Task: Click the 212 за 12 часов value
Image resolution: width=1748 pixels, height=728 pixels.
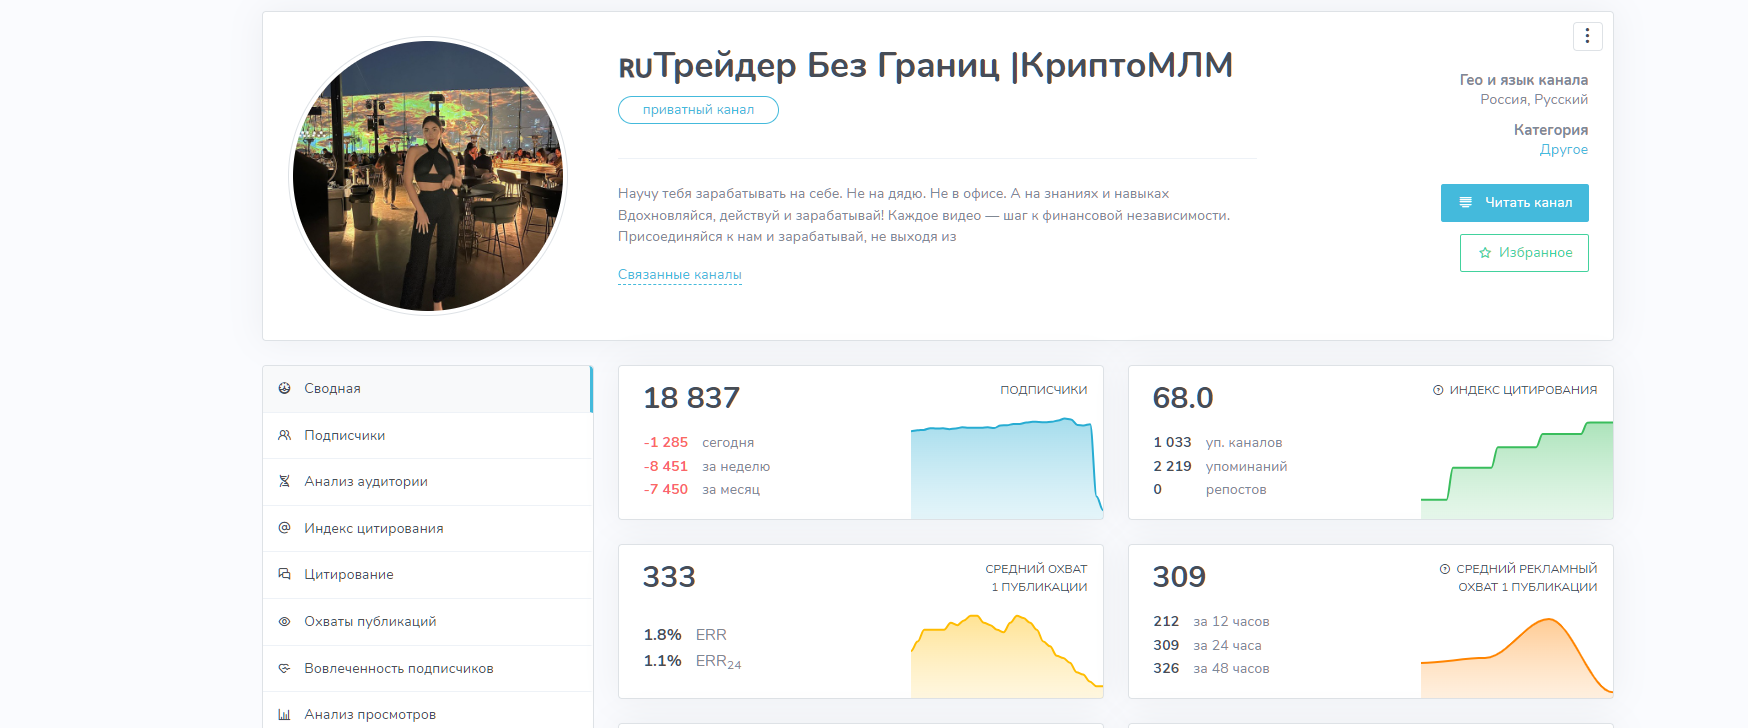Action: (x=1166, y=622)
